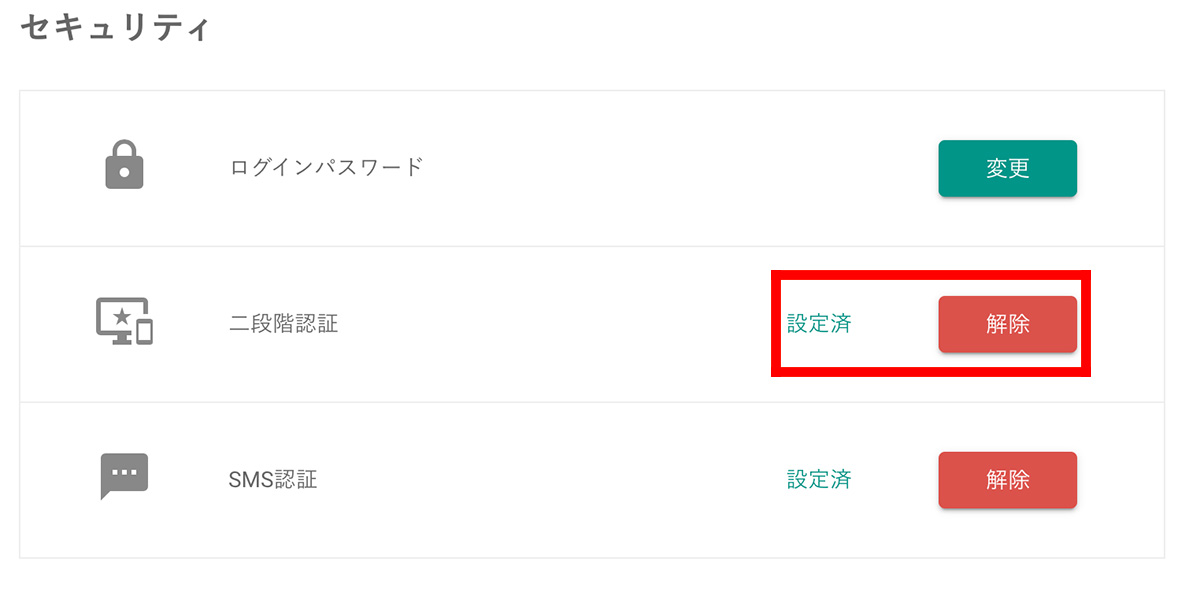Click the star inside the monitor icon
Viewport: 1200px width, 595px height.
coord(121,316)
